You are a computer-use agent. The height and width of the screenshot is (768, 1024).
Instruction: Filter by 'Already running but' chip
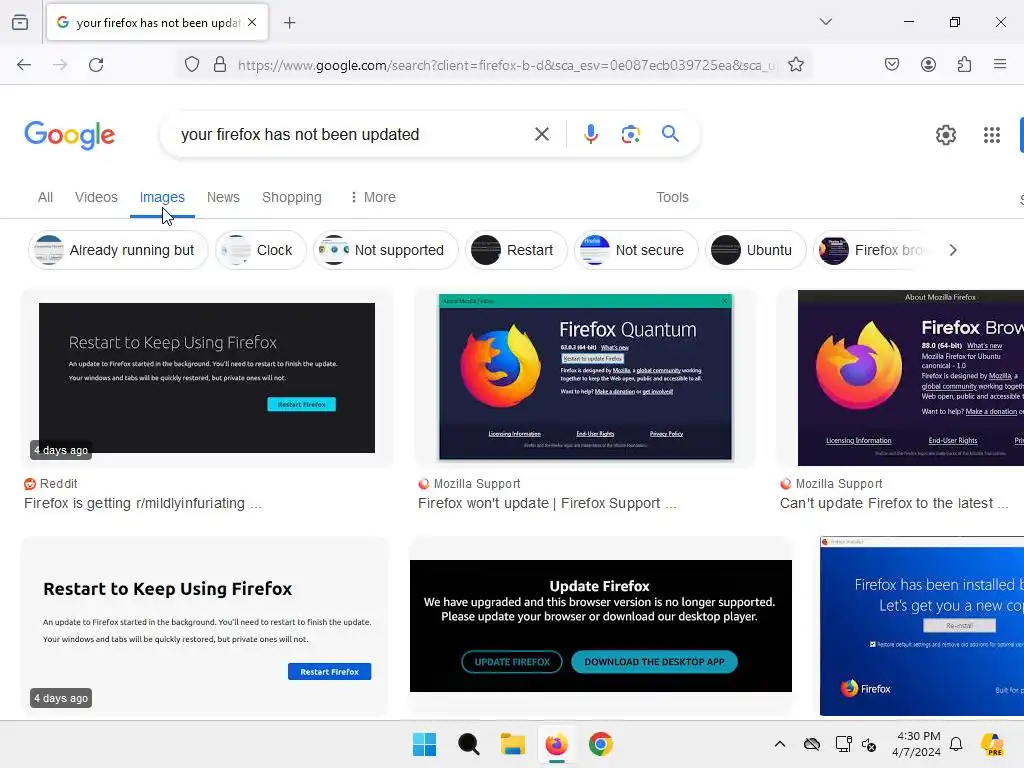(118, 250)
